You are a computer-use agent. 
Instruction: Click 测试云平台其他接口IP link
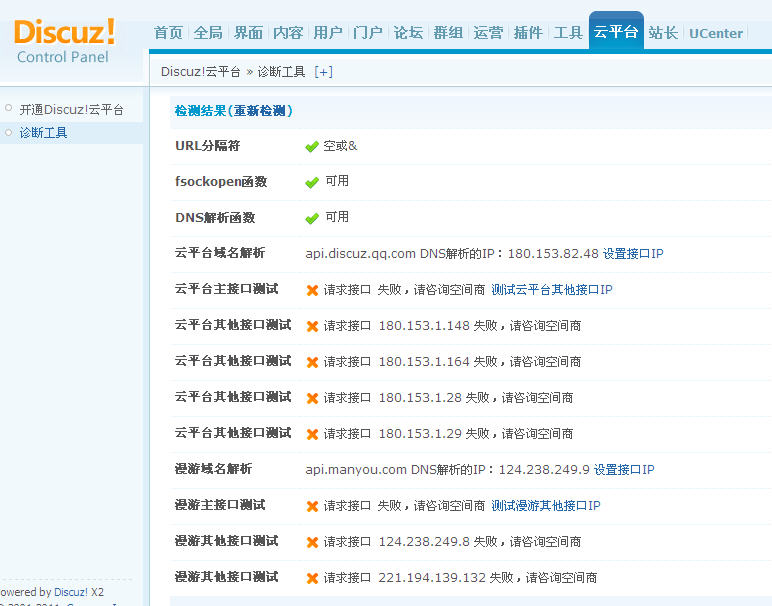(x=552, y=289)
